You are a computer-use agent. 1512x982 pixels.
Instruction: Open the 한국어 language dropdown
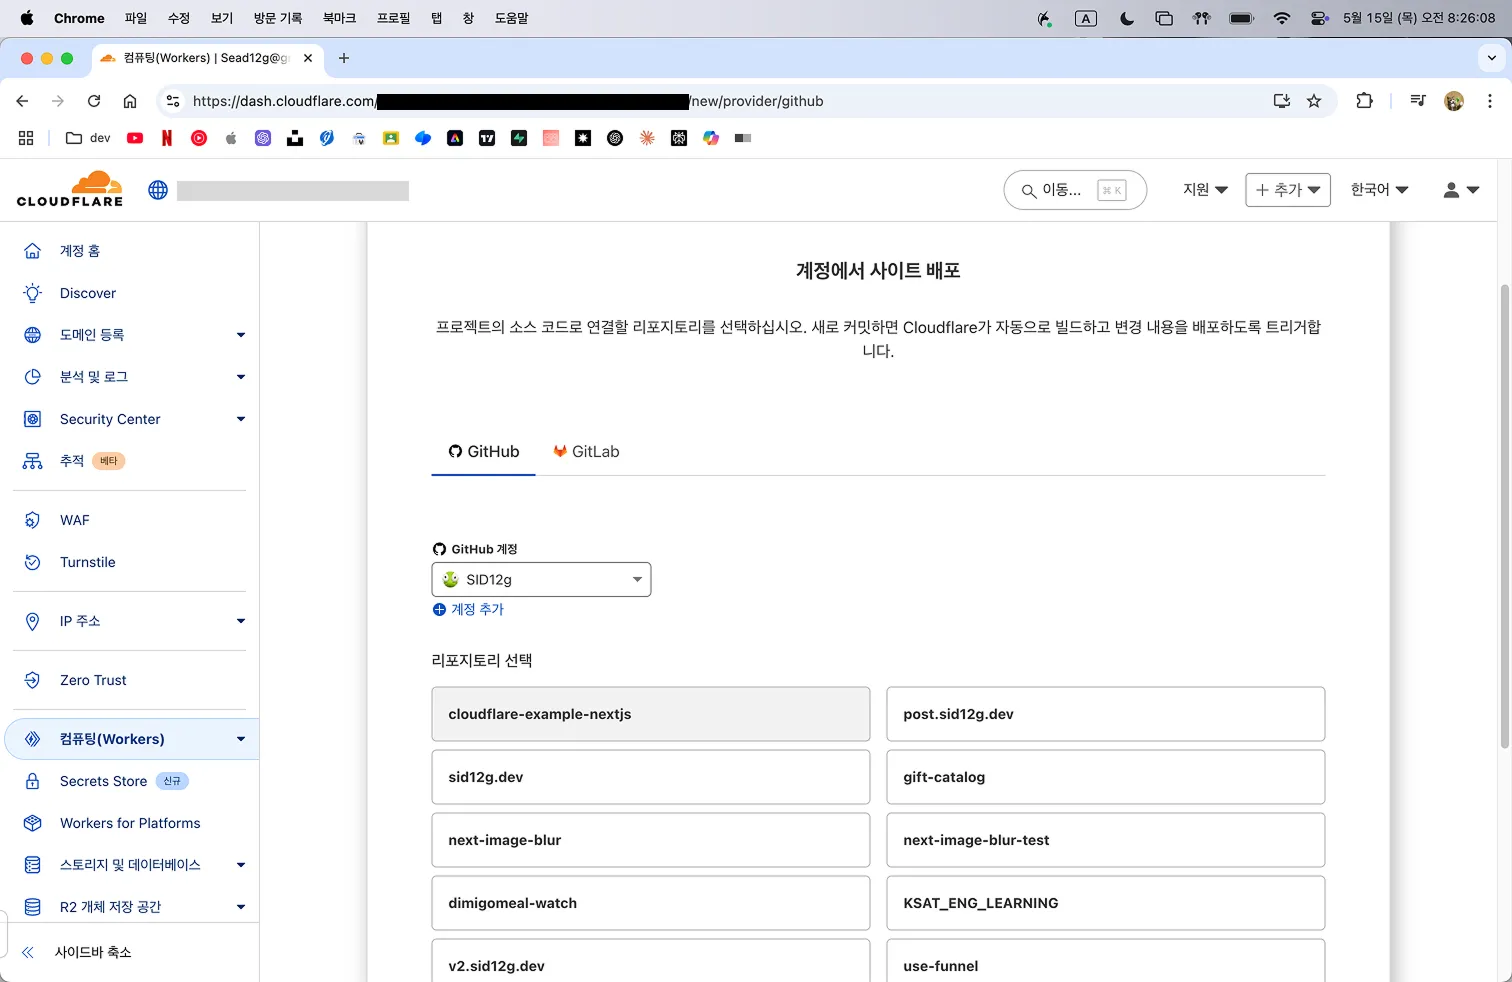click(1379, 190)
